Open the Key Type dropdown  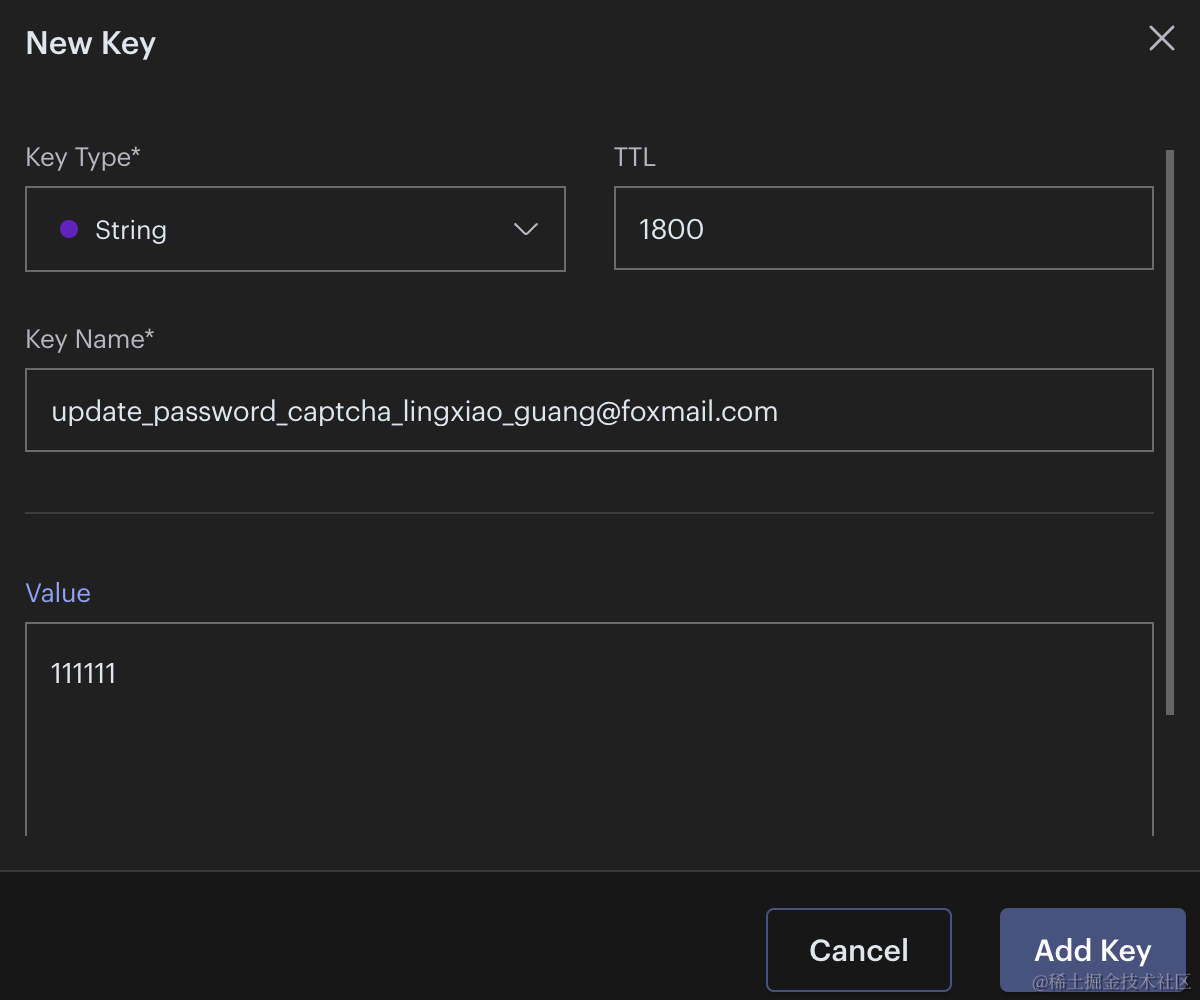(x=295, y=229)
